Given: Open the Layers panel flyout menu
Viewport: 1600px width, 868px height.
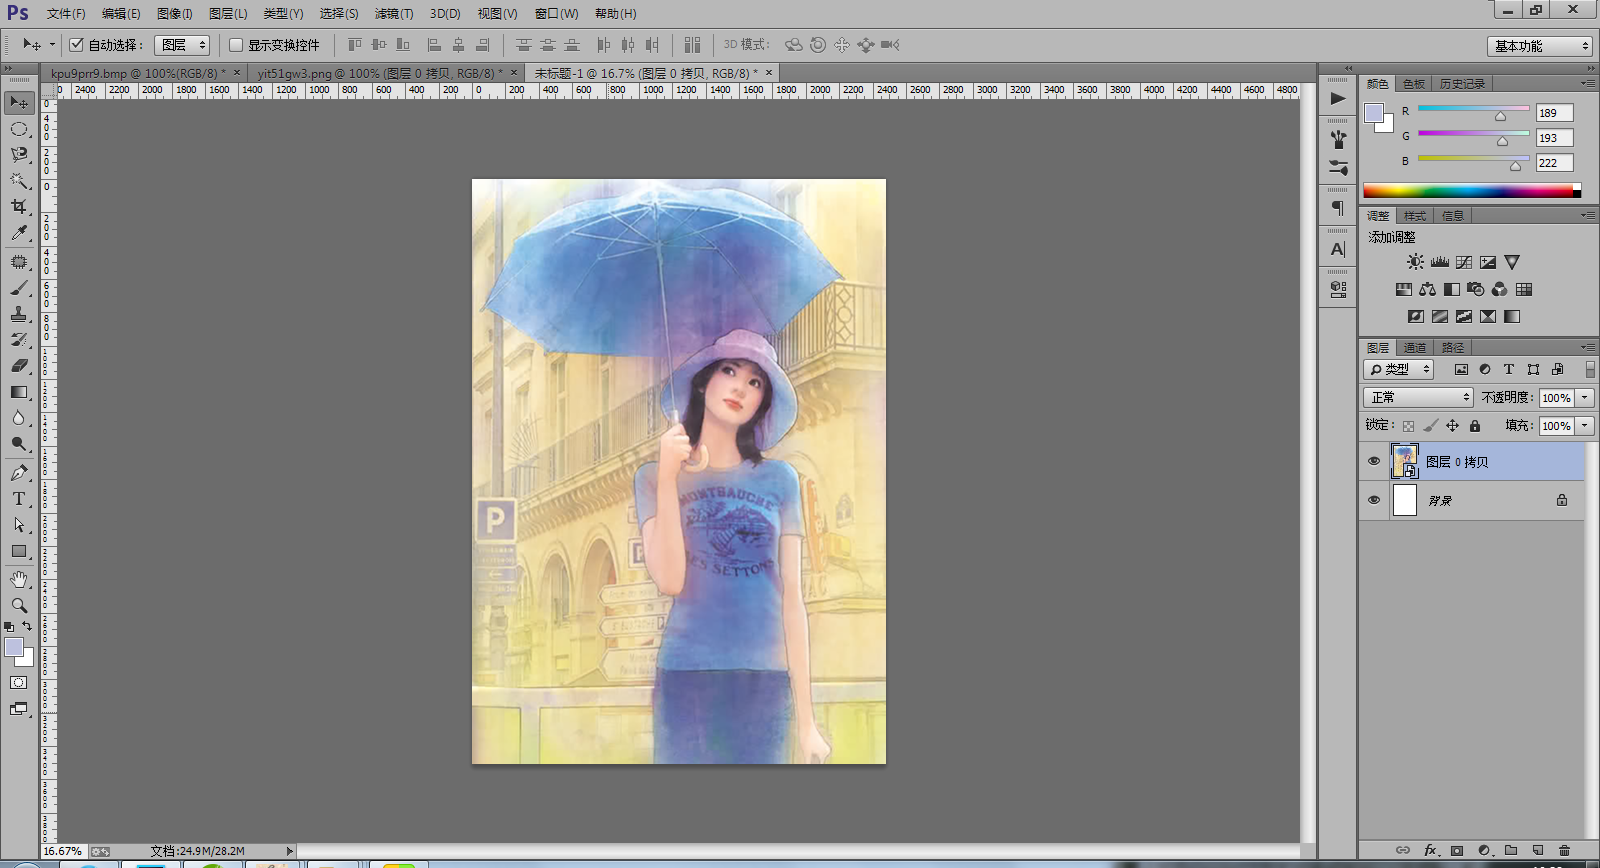Looking at the screenshot, I should tap(1588, 347).
